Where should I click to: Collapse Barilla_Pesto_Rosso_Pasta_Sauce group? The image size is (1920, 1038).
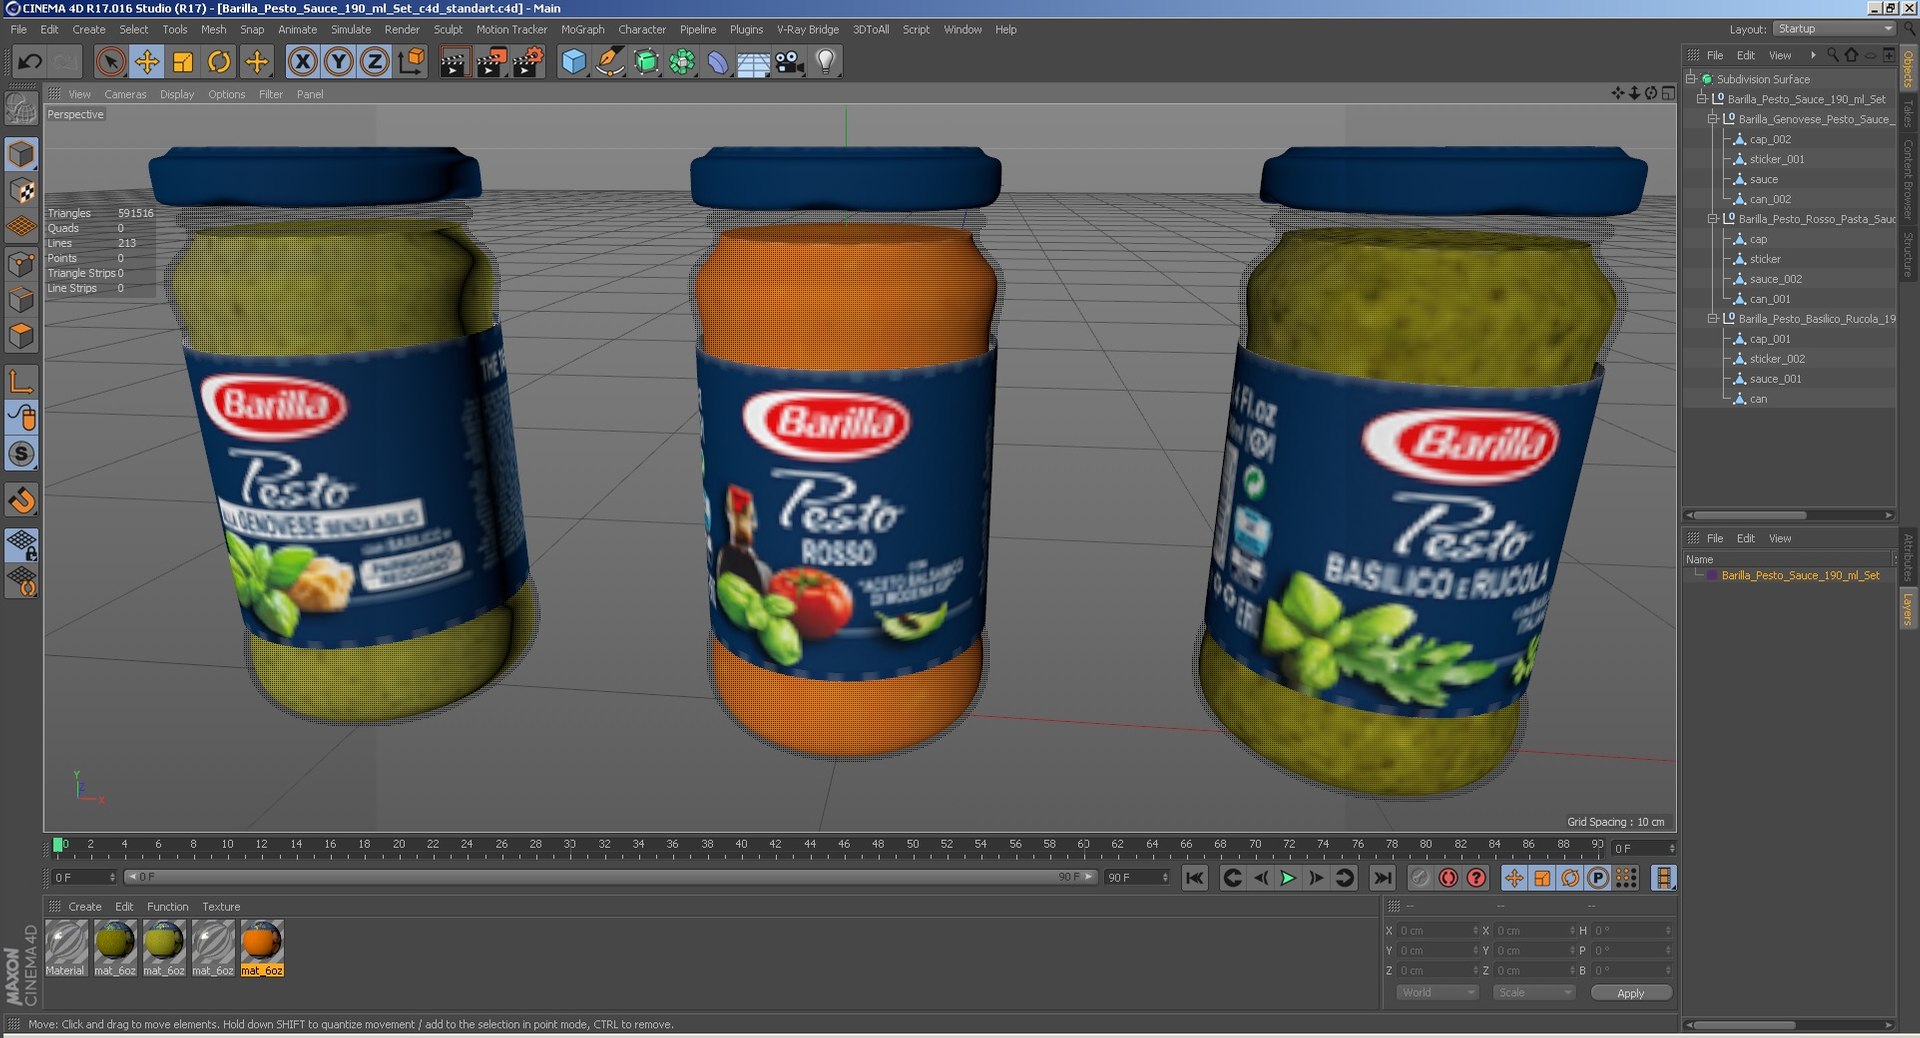[x=1712, y=219]
